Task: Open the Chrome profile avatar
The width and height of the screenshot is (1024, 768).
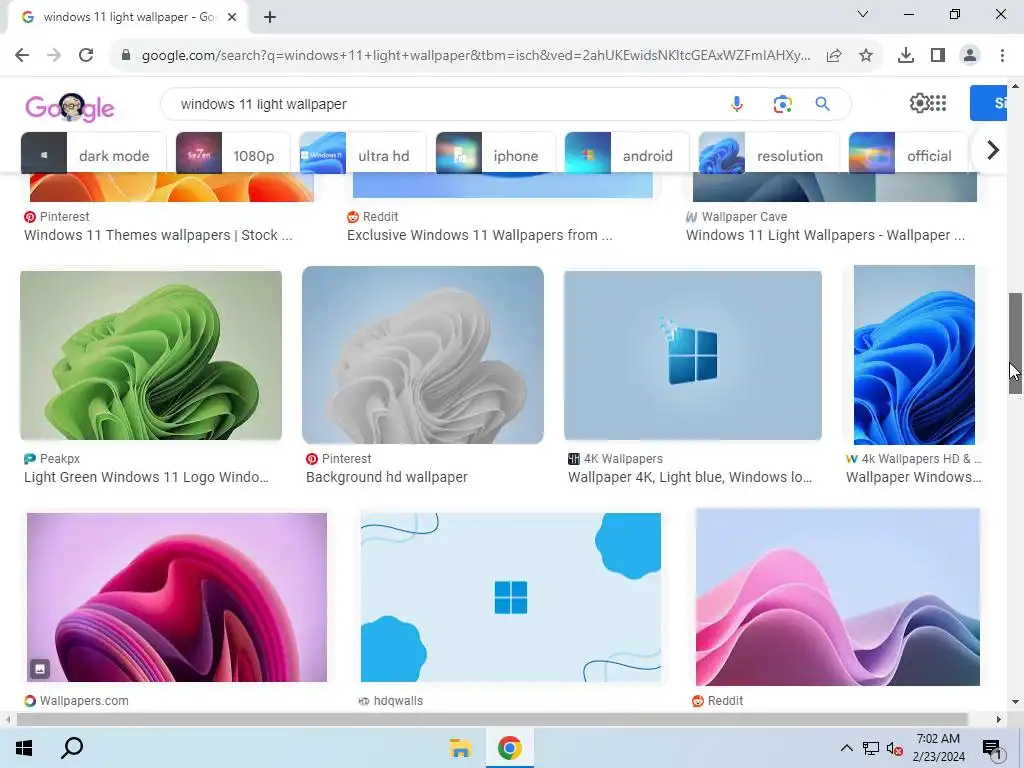Action: 970,56
